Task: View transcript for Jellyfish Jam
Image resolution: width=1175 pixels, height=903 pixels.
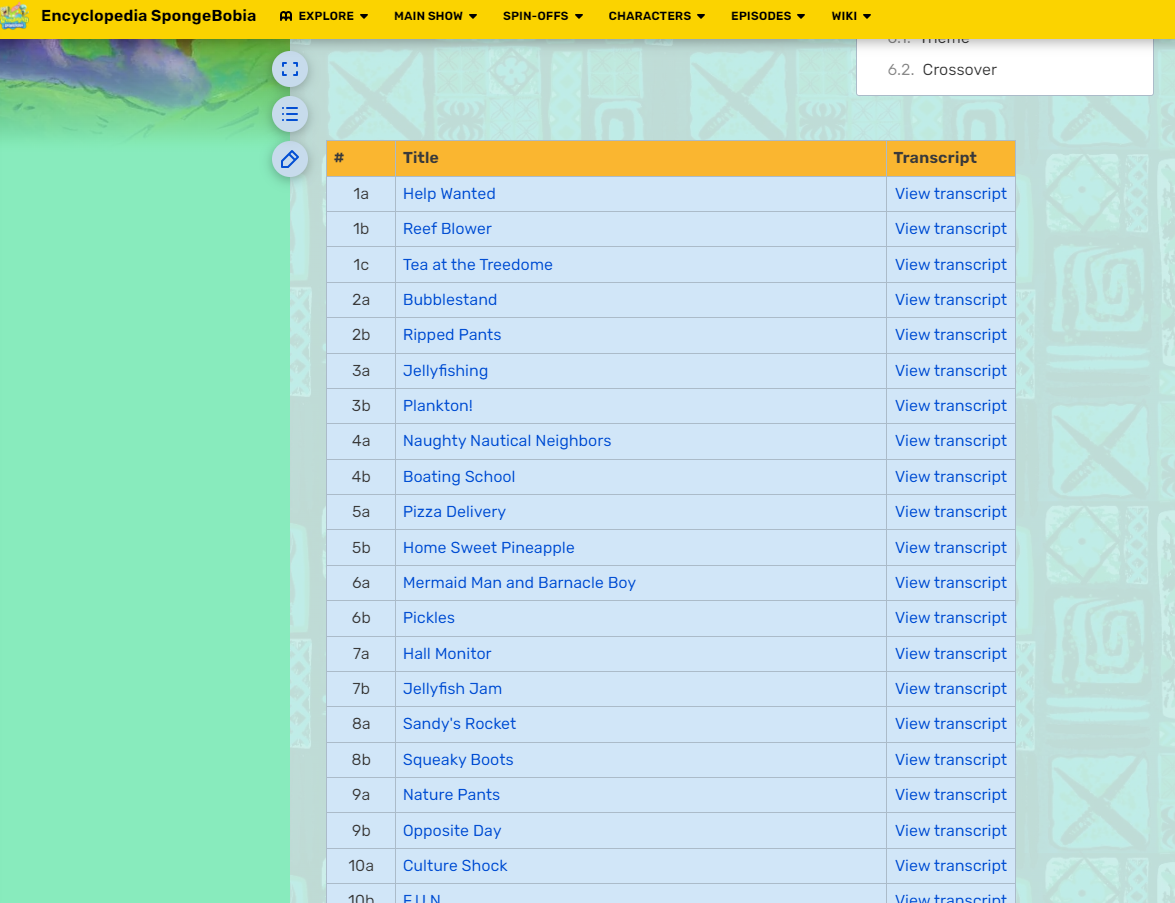Action: [x=950, y=689]
